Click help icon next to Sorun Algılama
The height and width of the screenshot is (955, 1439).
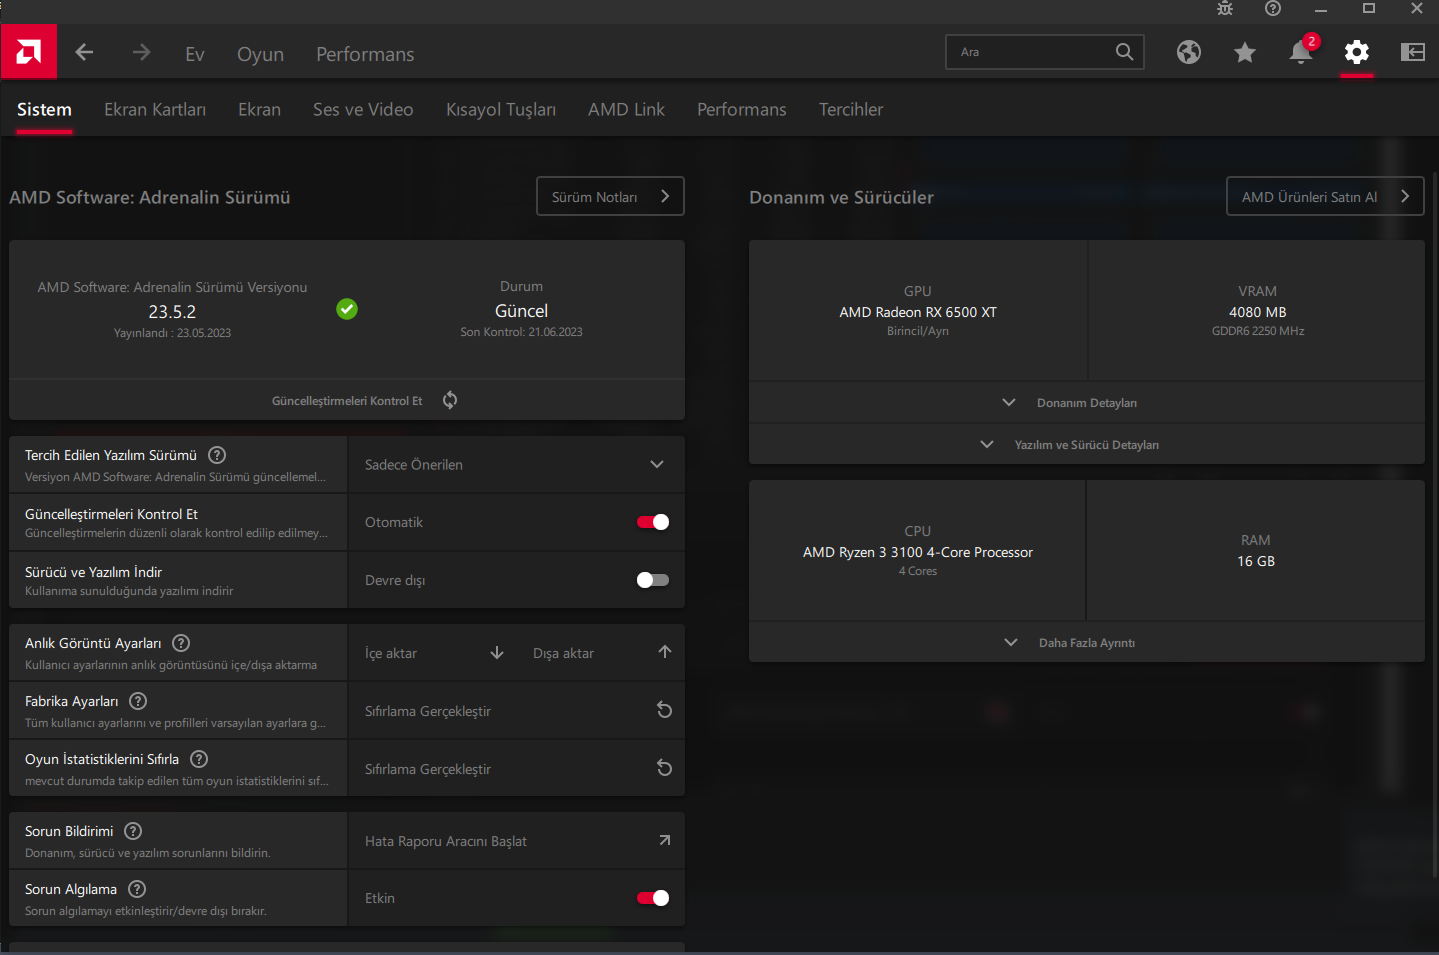(x=137, y=889)
